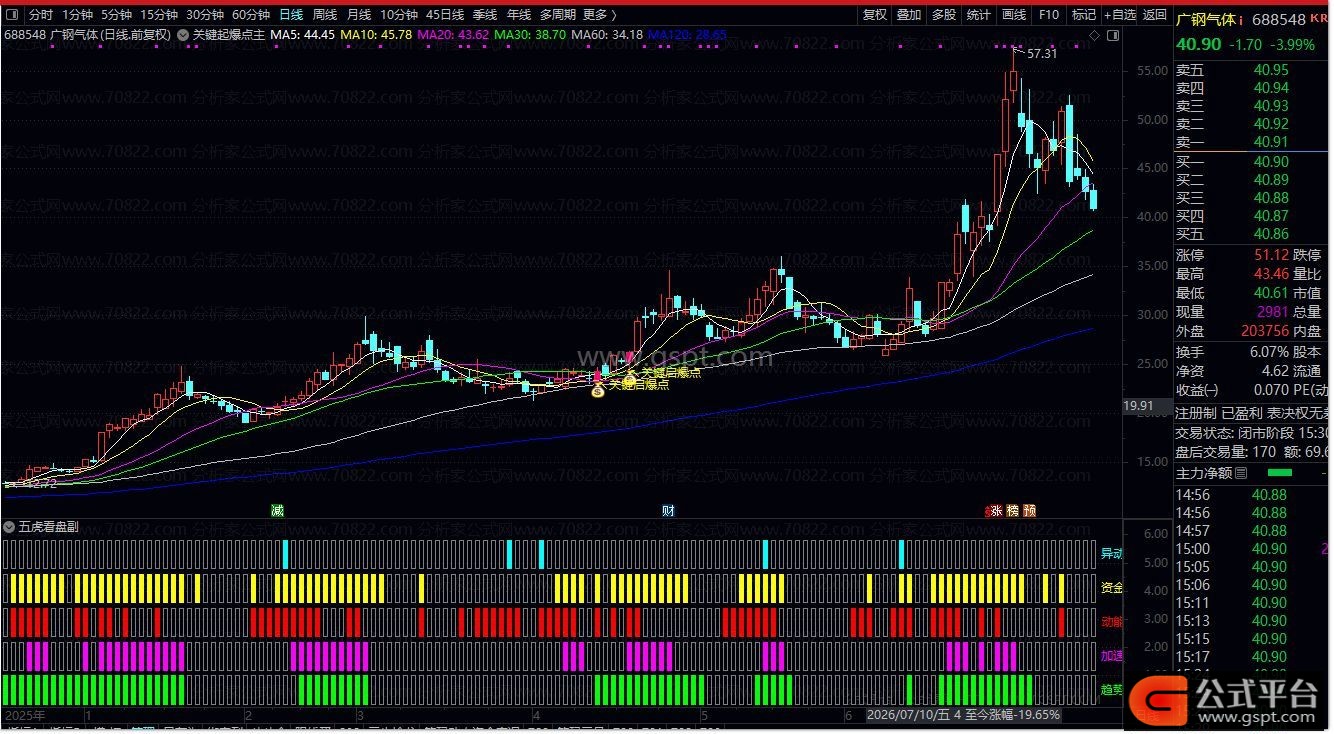This screenshot has height=734, width=1334.
Task: Click the MA10: 45.78 legend value
Action: 376,35
